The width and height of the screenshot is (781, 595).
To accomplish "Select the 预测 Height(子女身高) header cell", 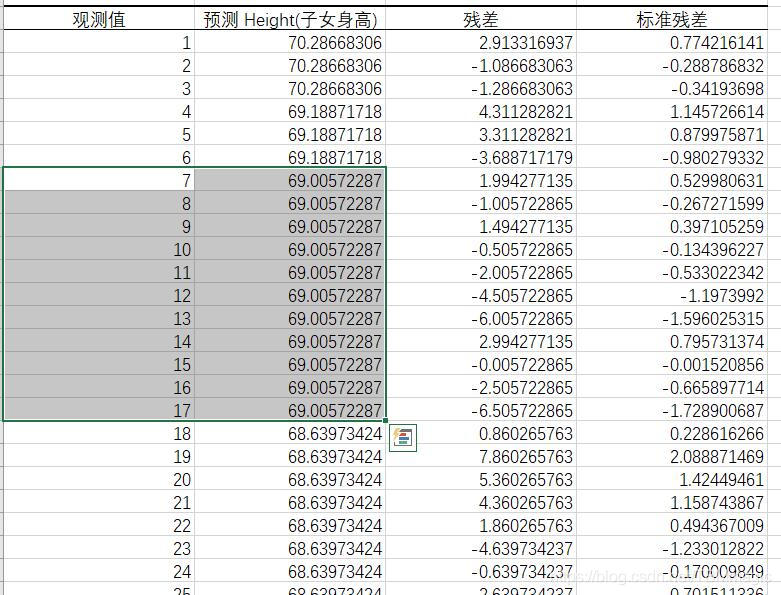I will coord(290,19).
